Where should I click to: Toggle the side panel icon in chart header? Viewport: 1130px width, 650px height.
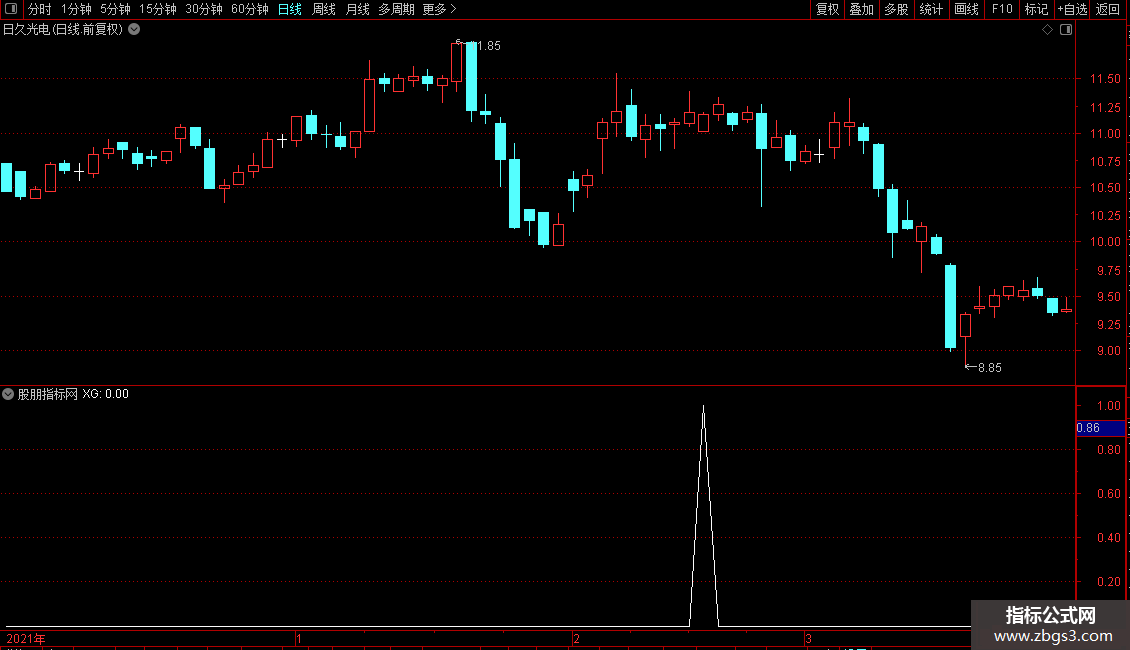coord(1066,30)
